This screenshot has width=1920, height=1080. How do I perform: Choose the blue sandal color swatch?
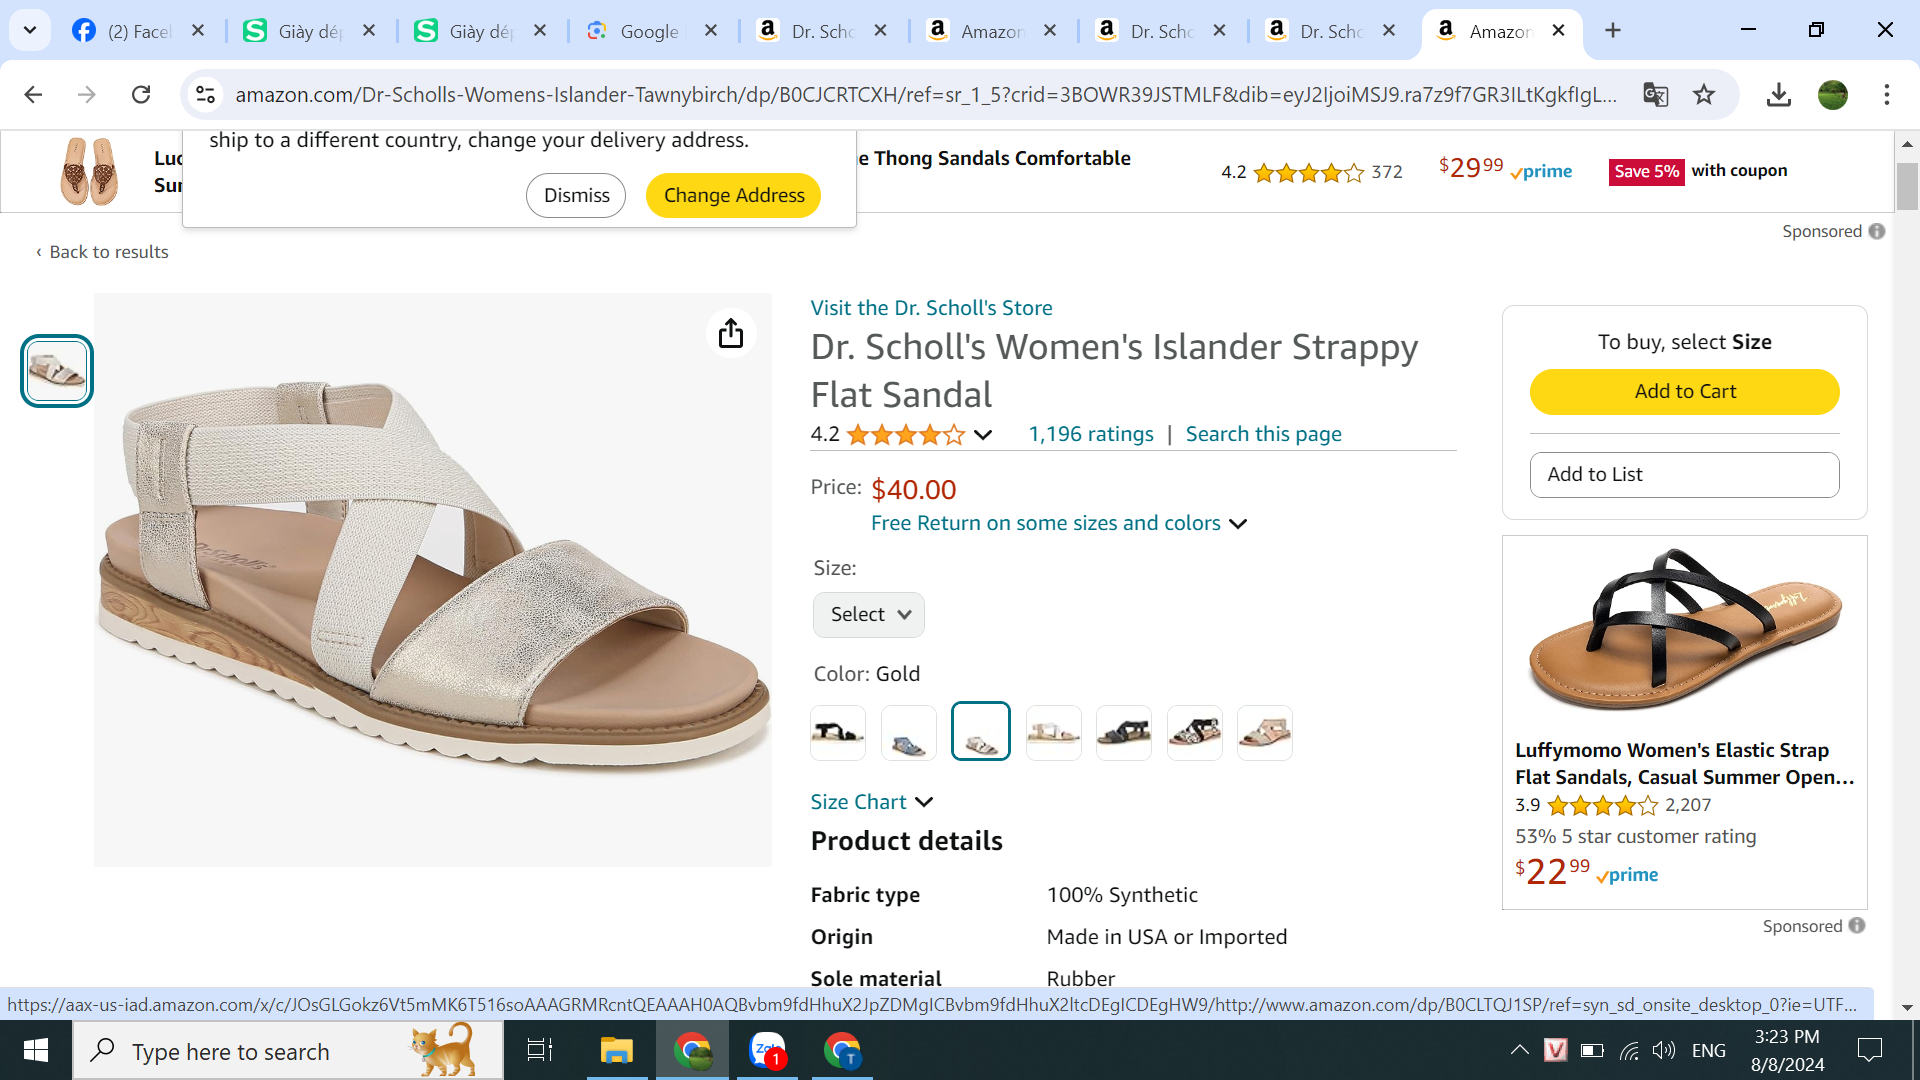tap(908, 733)
